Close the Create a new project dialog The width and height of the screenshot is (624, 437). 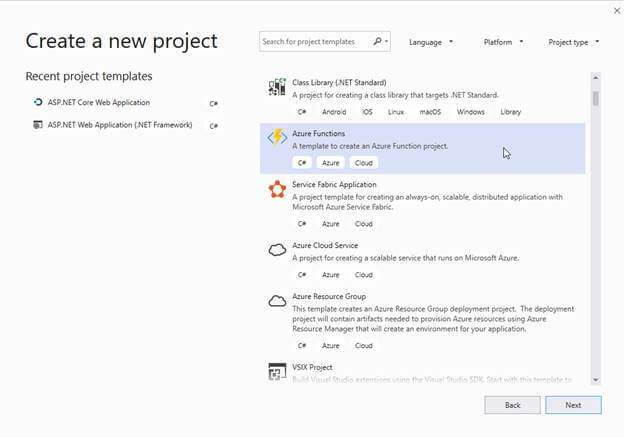[617, 11]
